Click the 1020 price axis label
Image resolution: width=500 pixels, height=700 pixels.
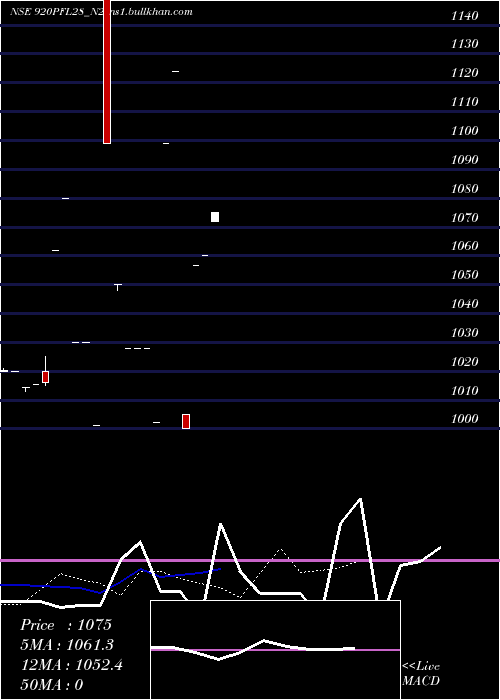click(x=465, y=362)
